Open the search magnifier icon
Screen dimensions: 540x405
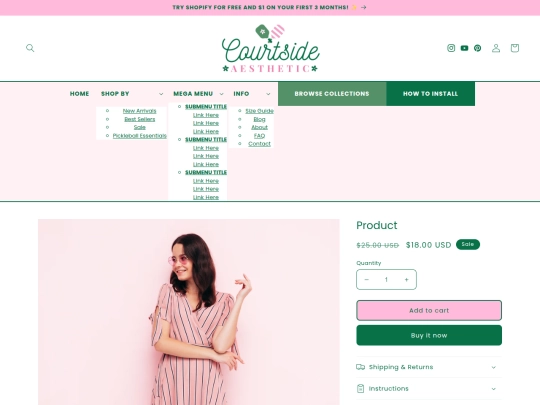tap(30, 48)
